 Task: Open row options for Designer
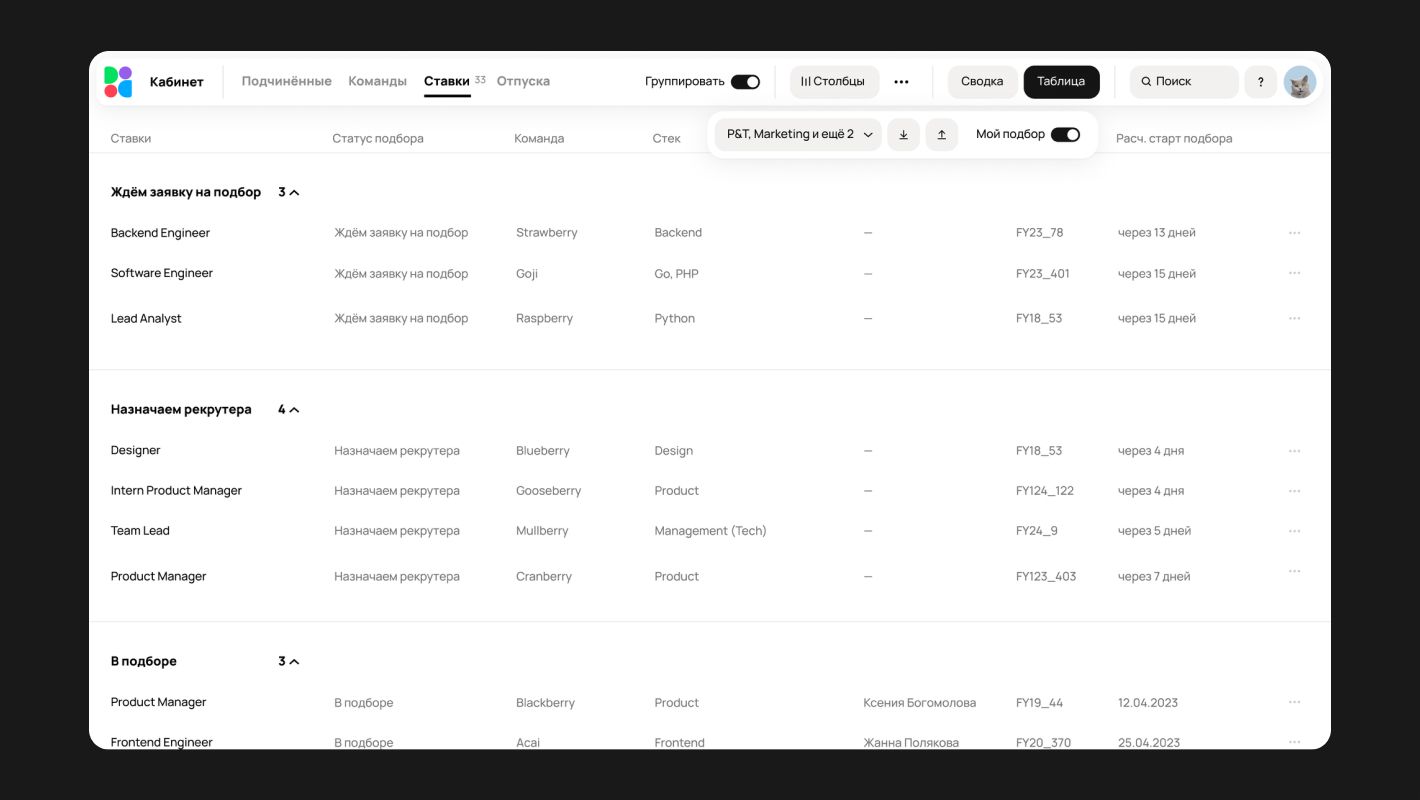point(1294,451)
